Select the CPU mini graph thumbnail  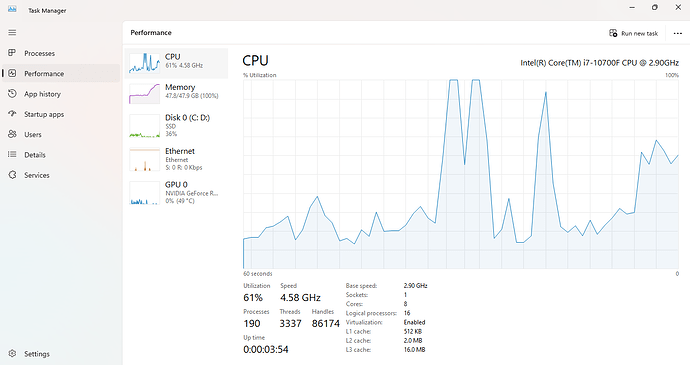tap(144, 63)
